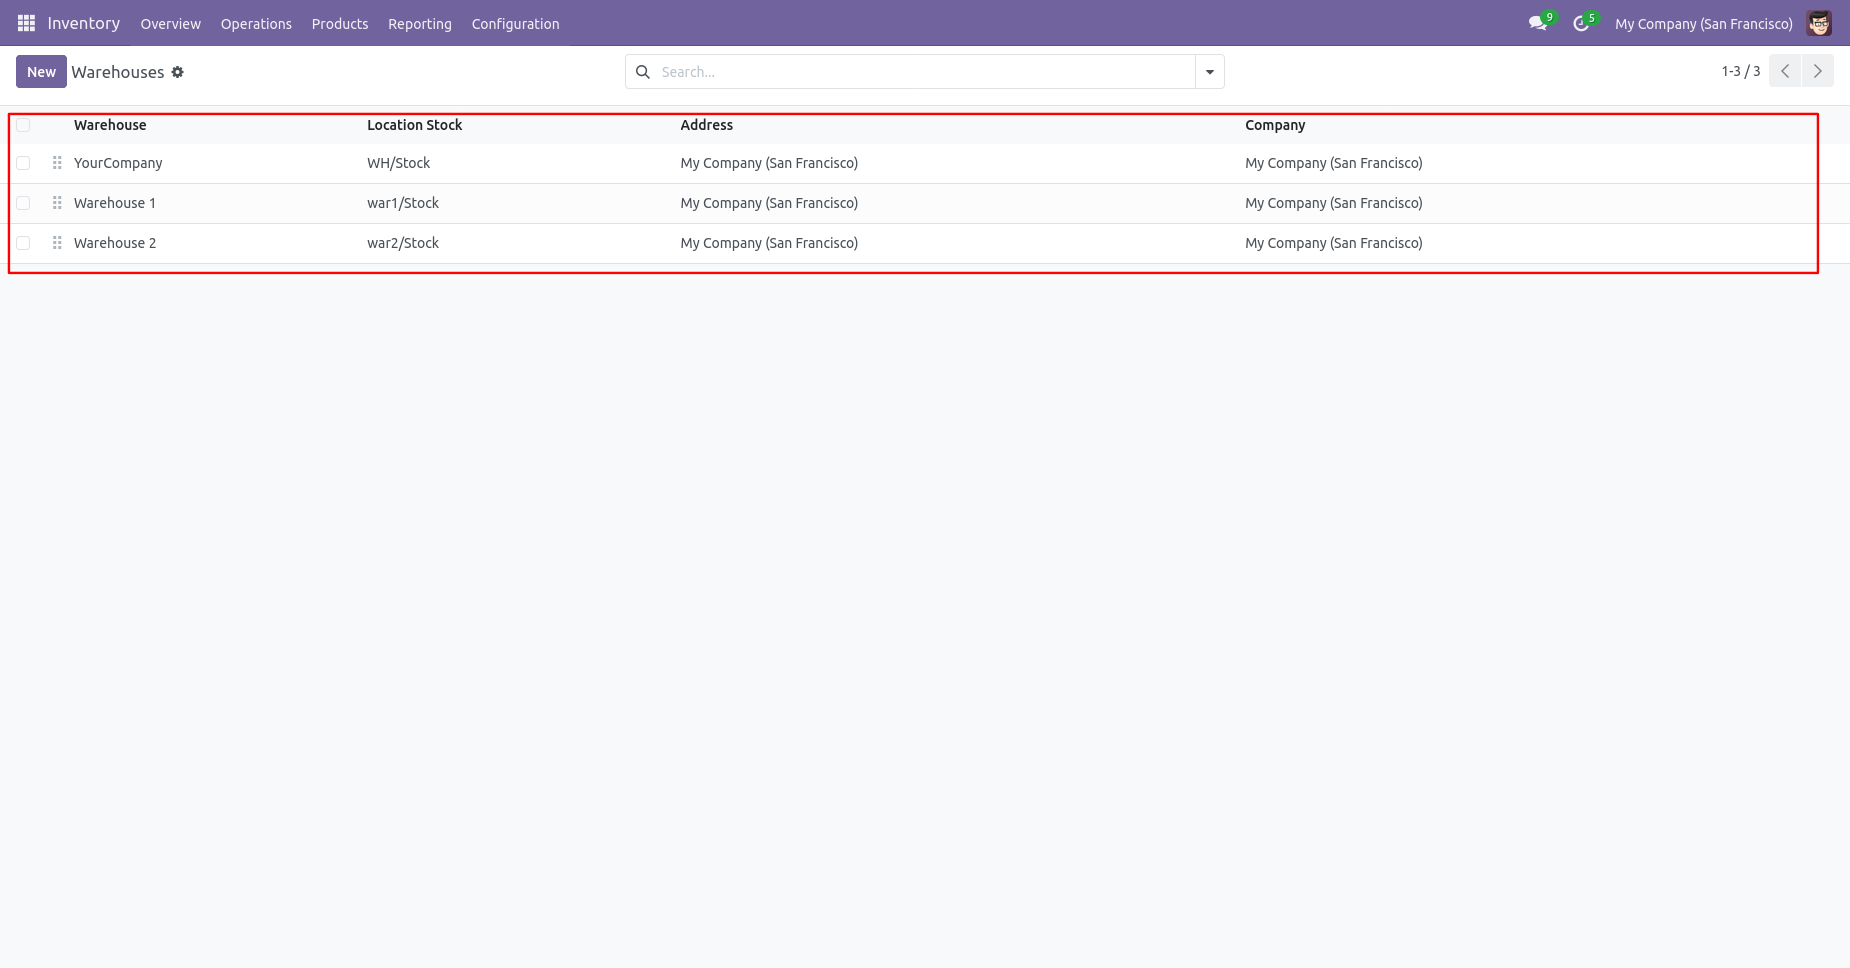Open the Warehouse 2 record
The height and width of the screenshot is (968, 1850).
pos(115,243)
